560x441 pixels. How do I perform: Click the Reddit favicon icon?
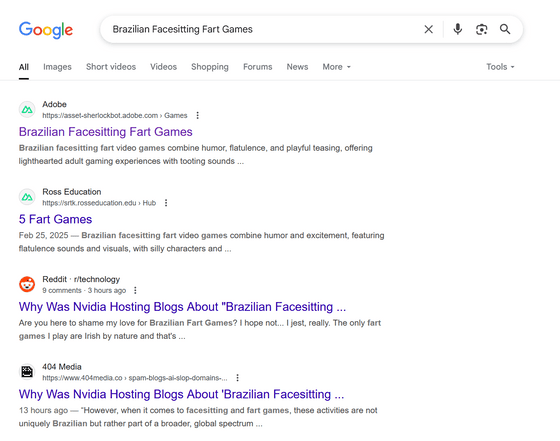pos(27,284)
